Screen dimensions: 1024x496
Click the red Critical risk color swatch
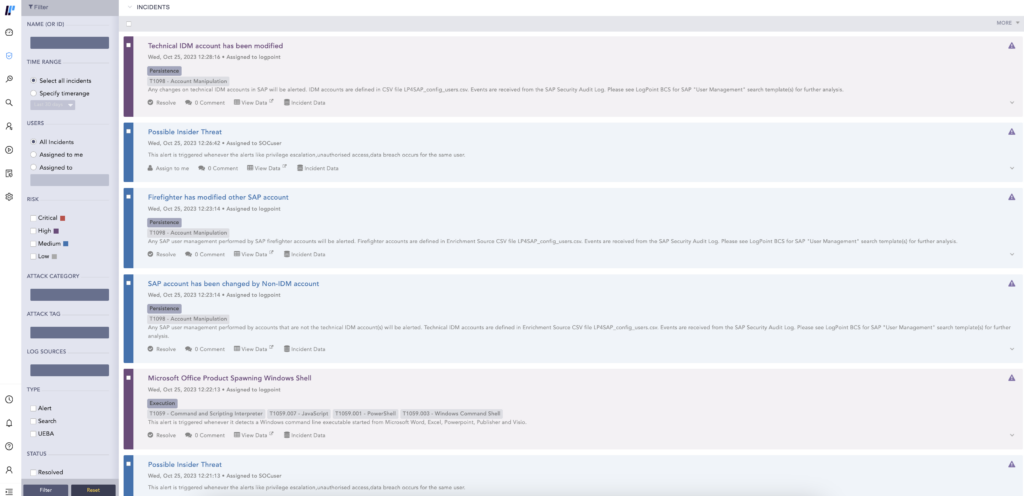[x=63, y=218]
